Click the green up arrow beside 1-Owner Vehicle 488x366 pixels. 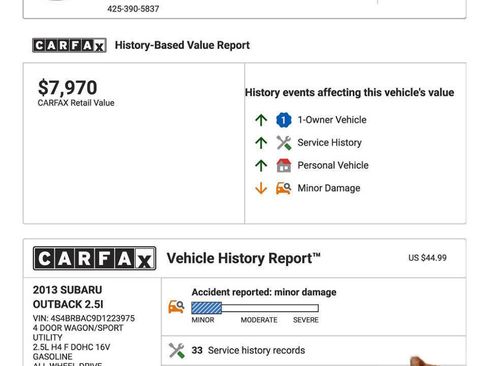pos(261,120)
